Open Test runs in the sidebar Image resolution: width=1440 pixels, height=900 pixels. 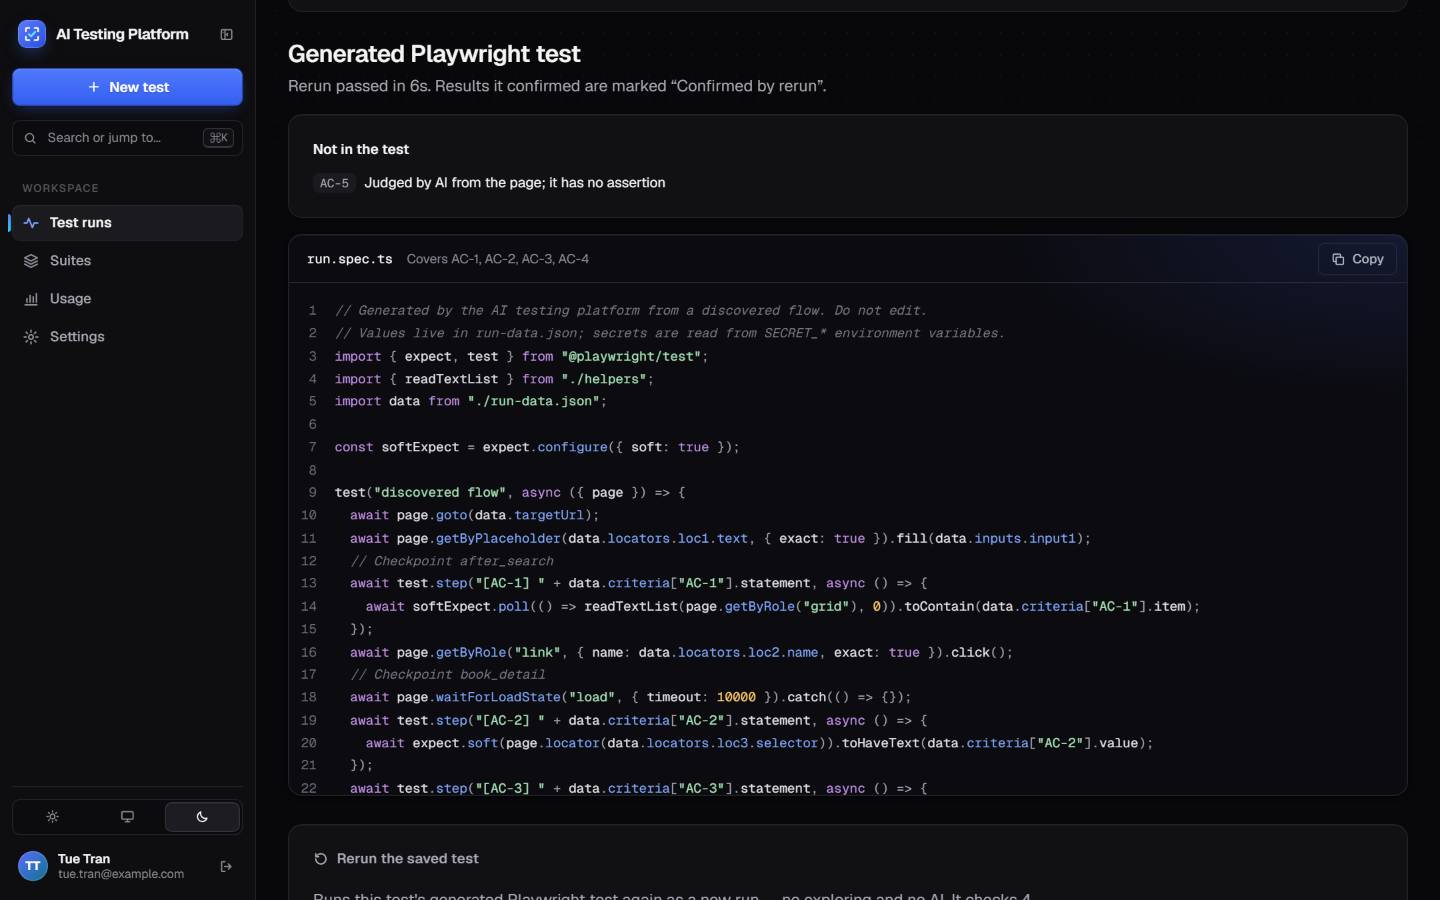127,223
